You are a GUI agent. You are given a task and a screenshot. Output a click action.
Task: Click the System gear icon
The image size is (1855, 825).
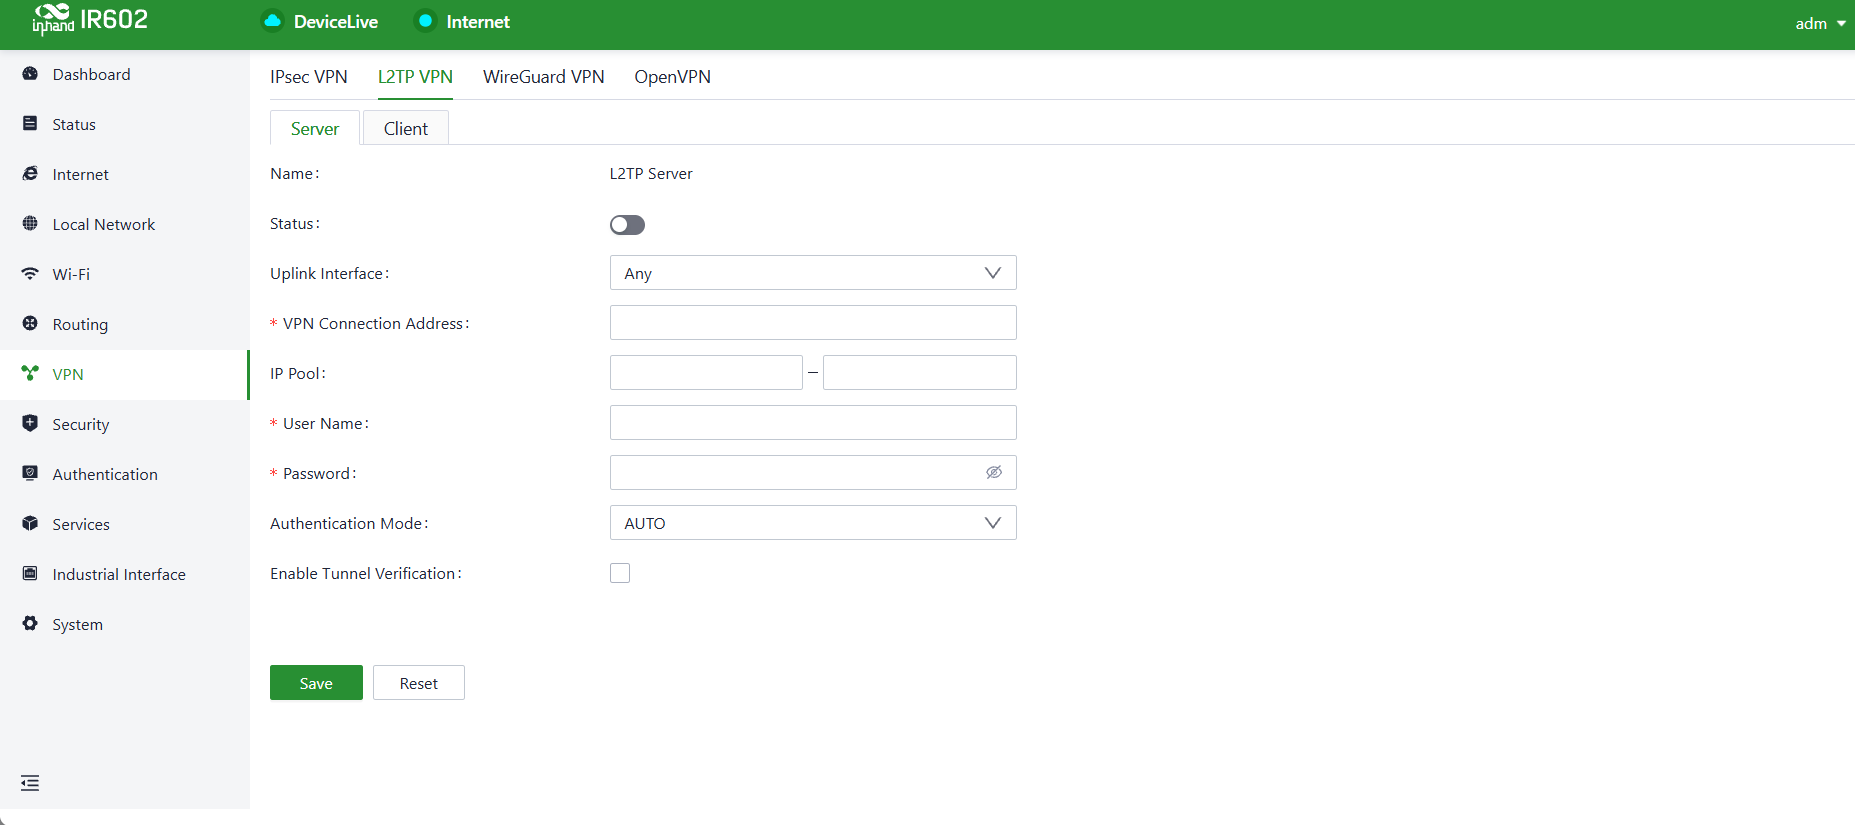[x=30, y=624]
